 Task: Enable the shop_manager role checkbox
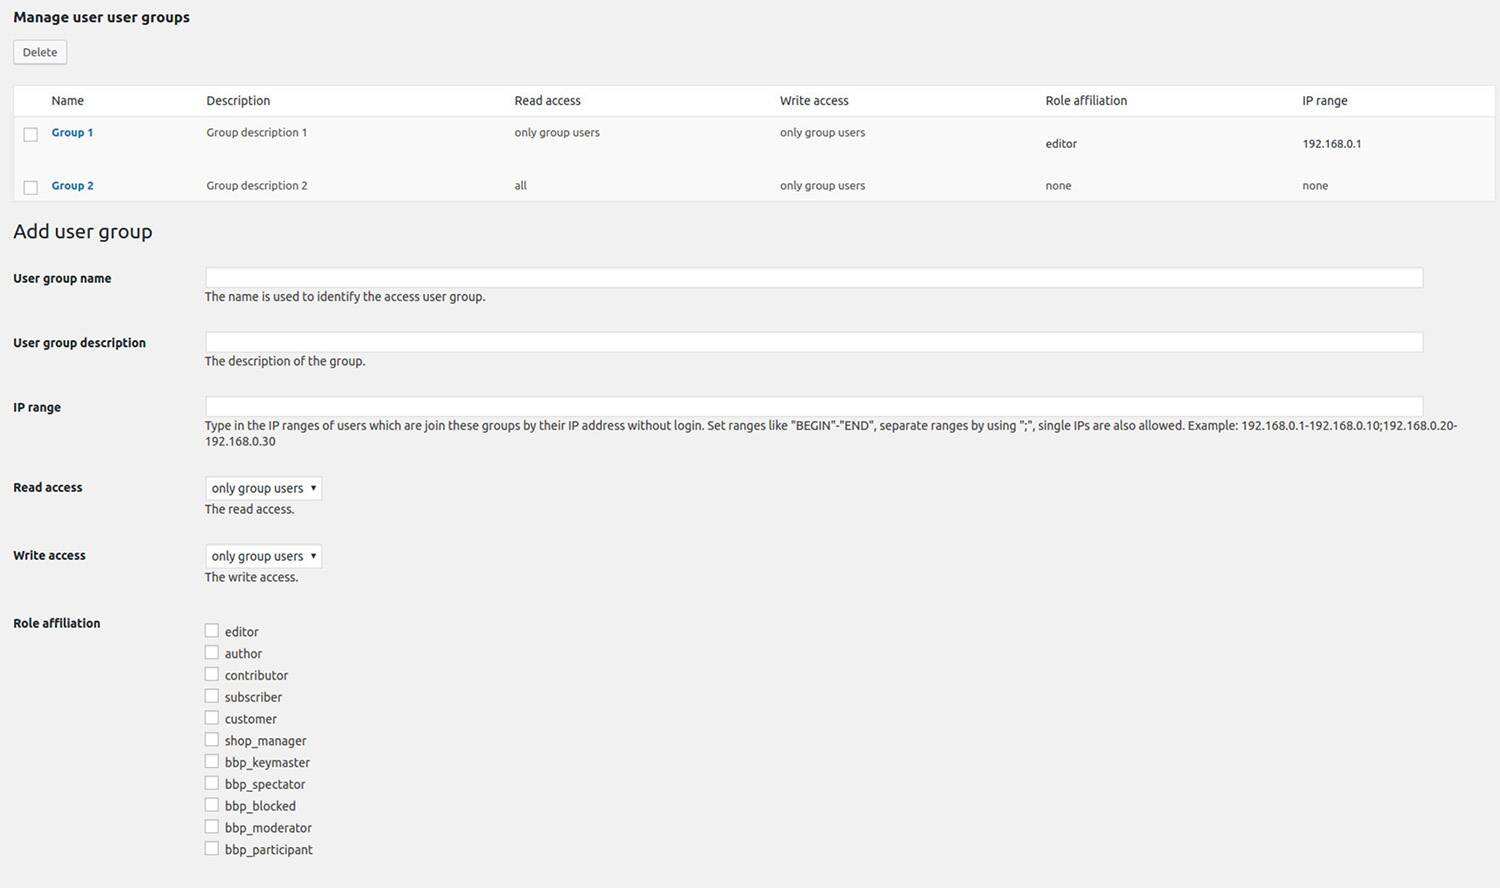point(212,740)
